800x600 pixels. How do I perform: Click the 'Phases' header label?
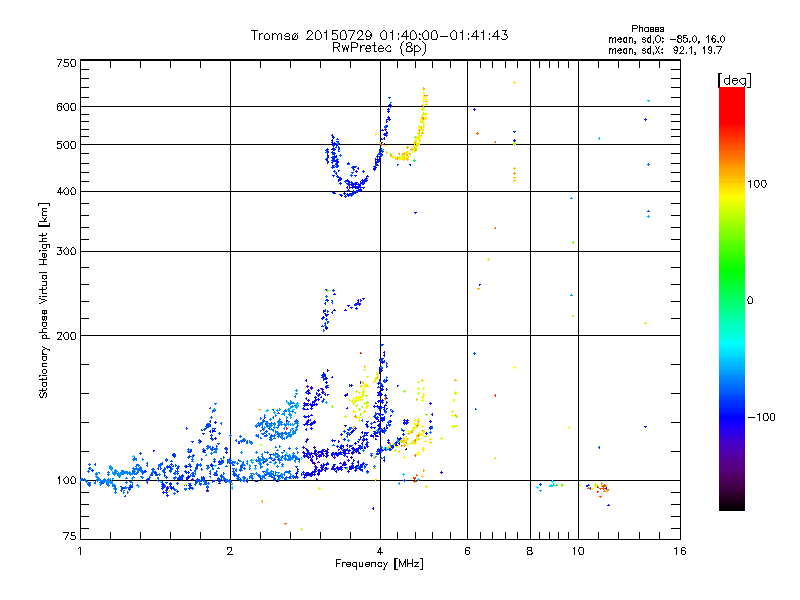pos(647,29)
